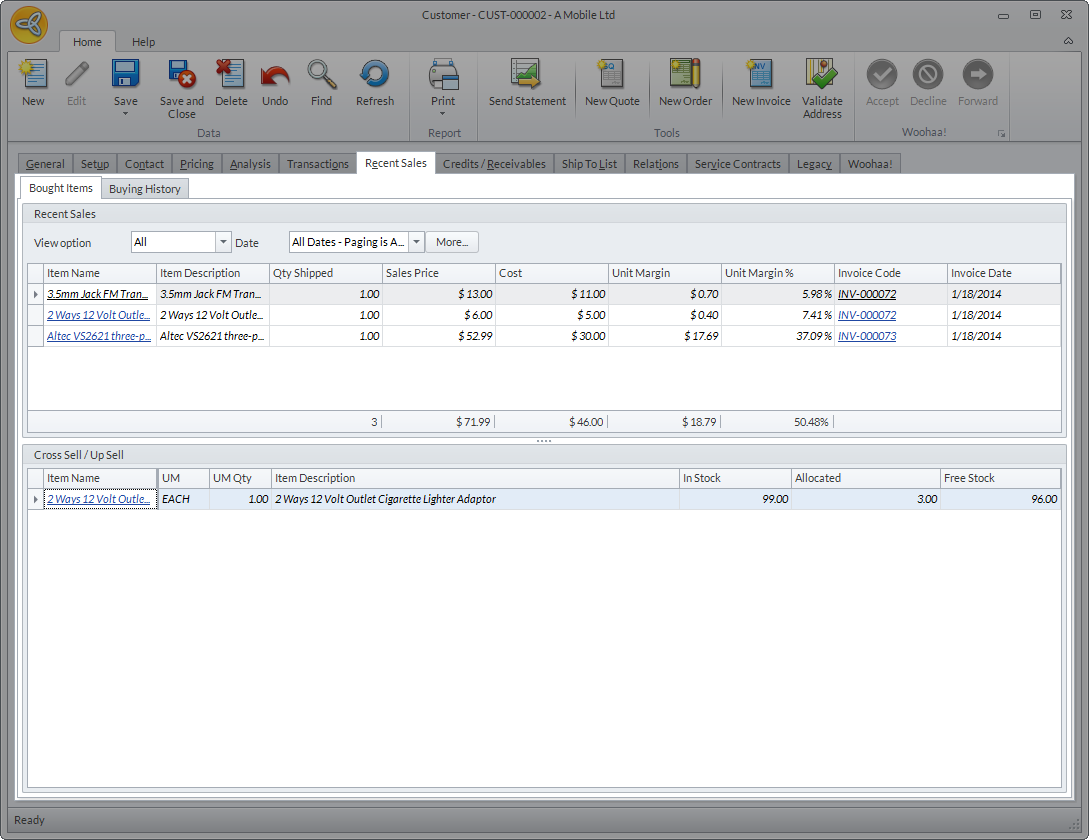
Task: Open the View option dropdown
Action: (223, 242)
